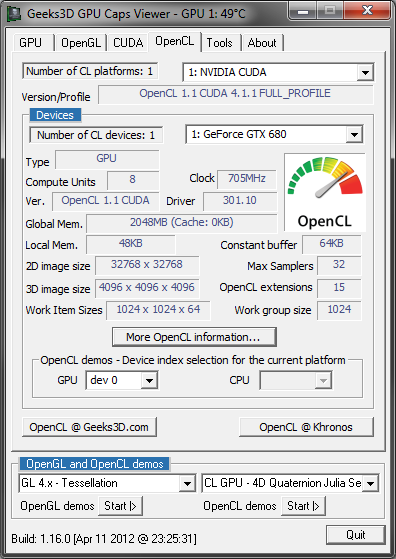
Task: Click the Compute Units value 8
Action: pos(133,180)
